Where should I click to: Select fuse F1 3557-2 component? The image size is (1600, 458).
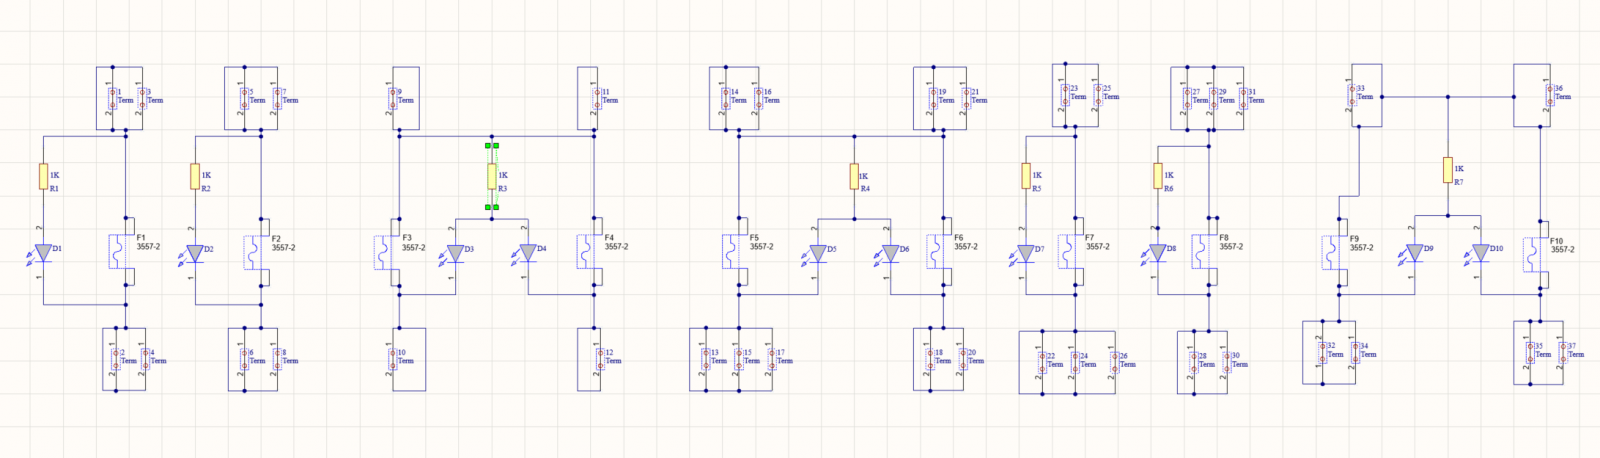pyautogui.click(x=120, y=251)
